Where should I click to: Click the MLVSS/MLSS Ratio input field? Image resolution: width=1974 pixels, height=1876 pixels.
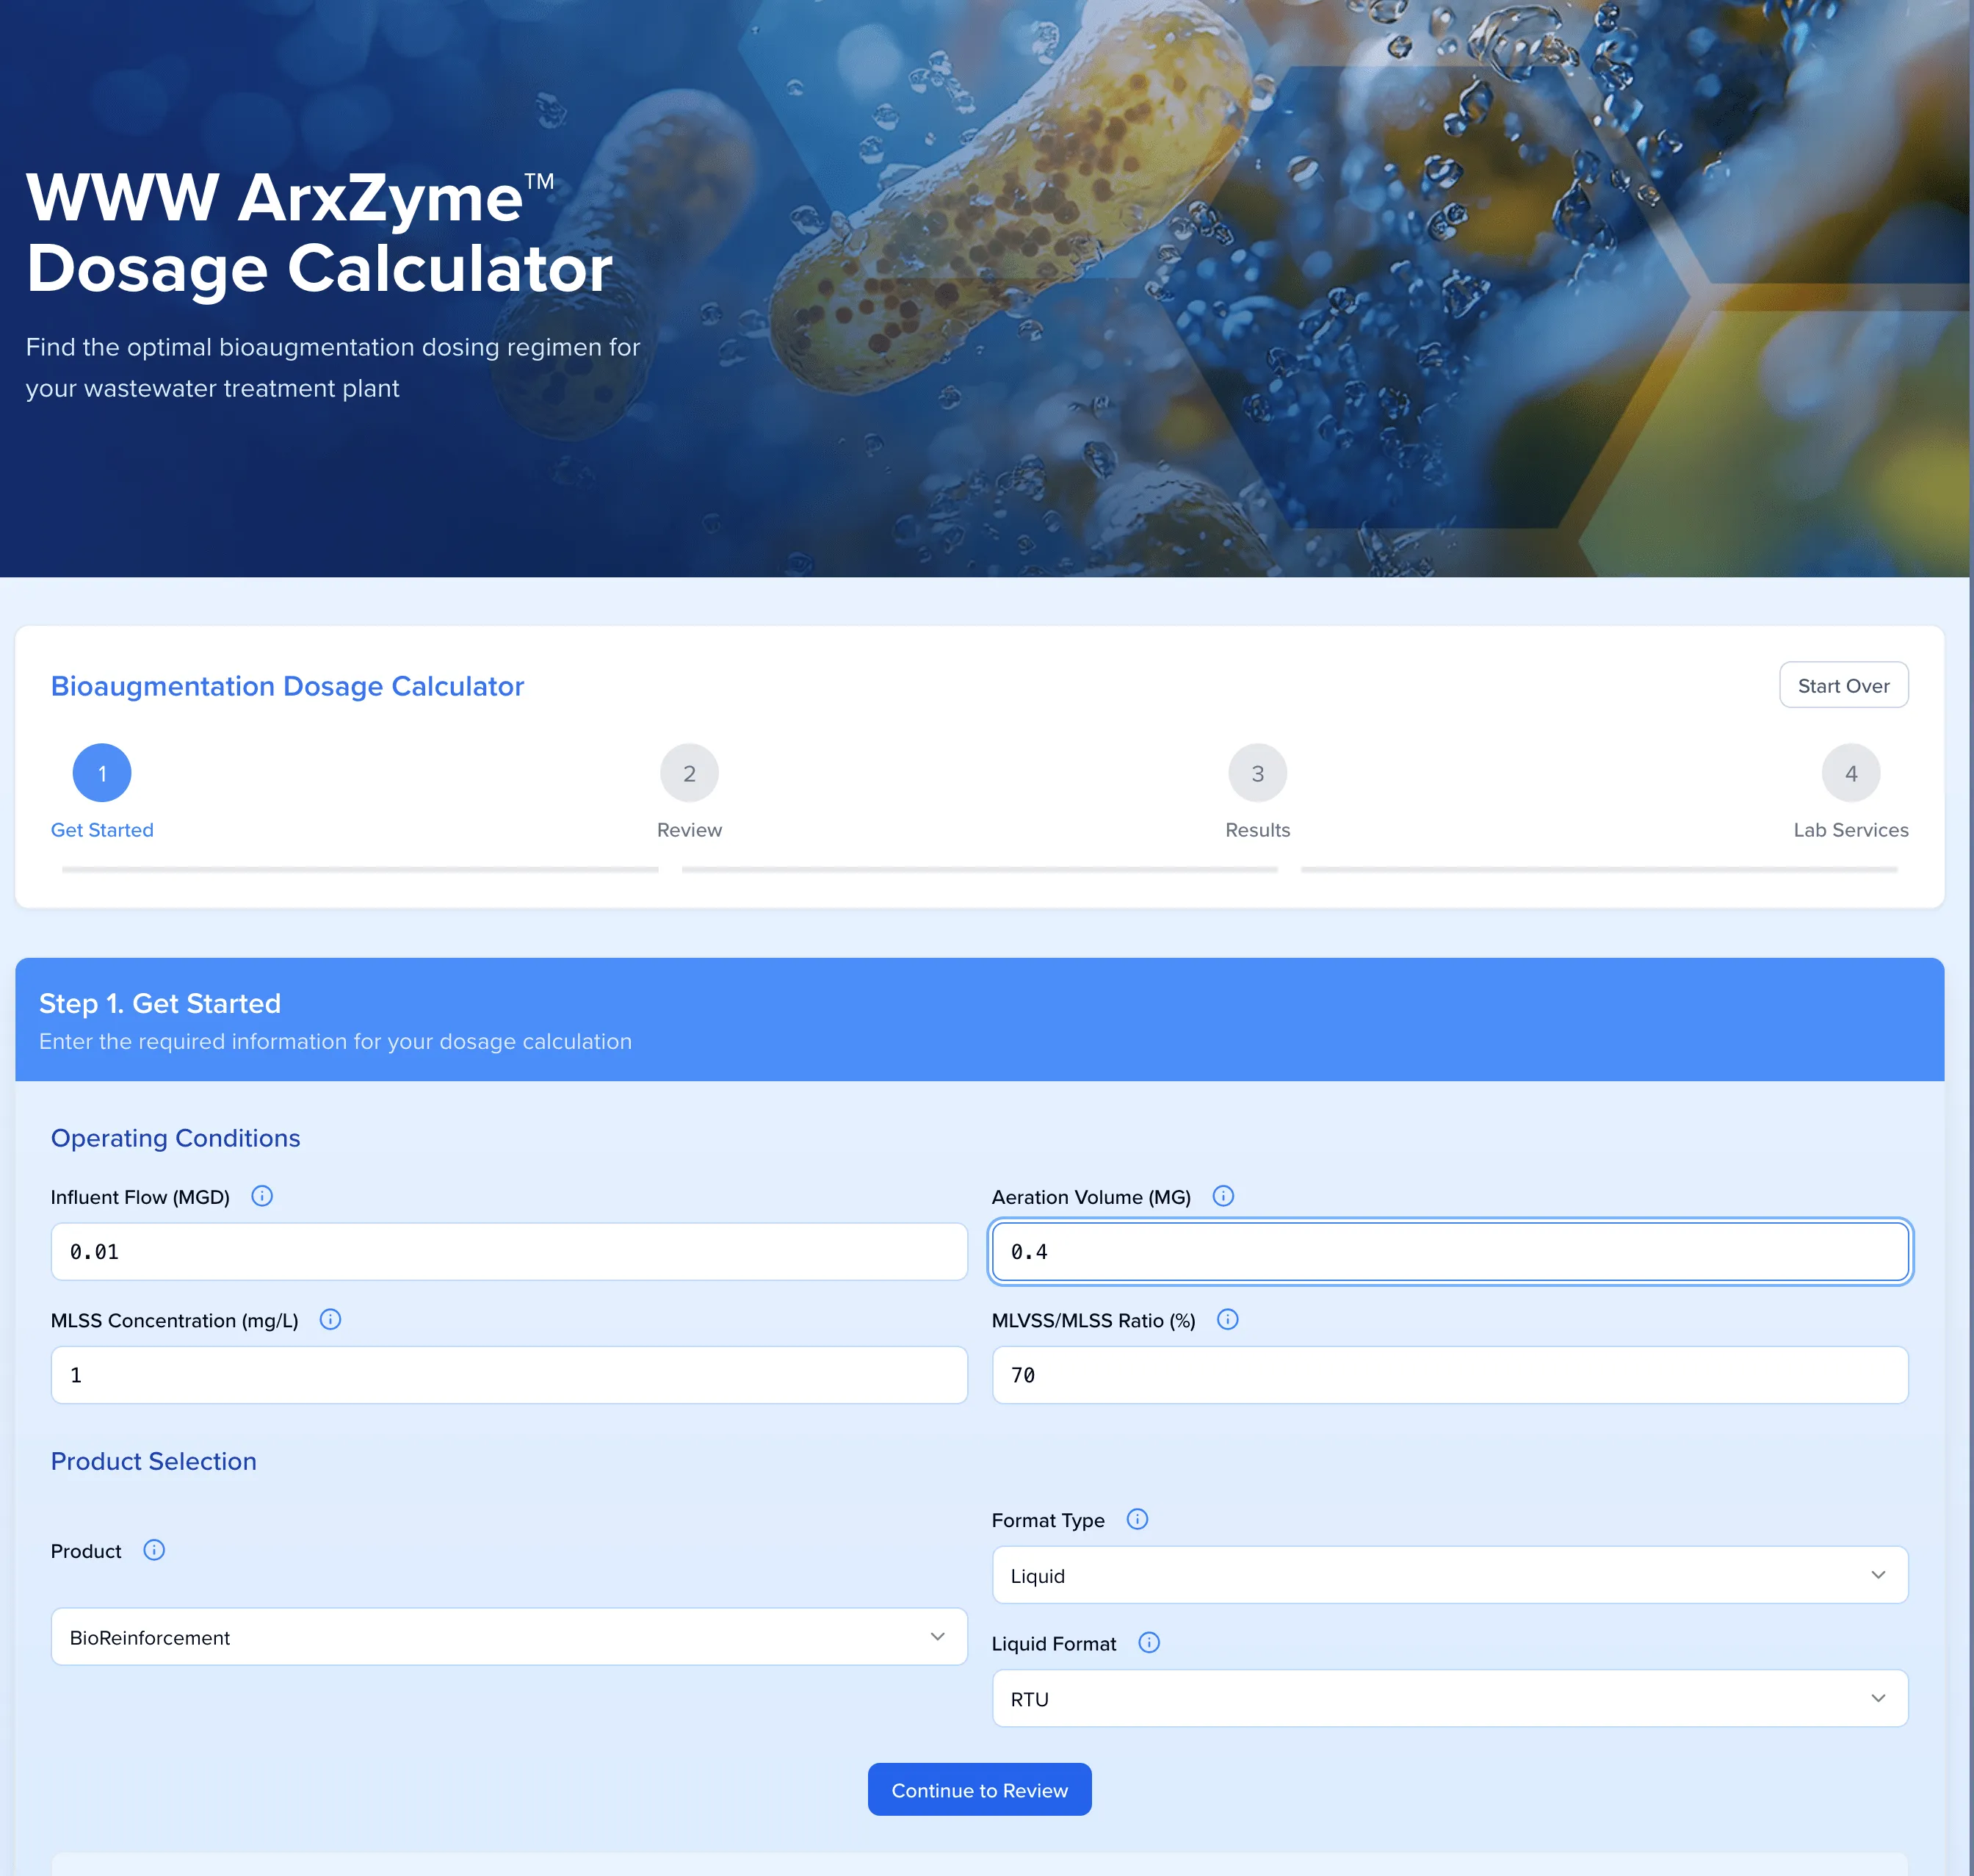(1450, 1375)
